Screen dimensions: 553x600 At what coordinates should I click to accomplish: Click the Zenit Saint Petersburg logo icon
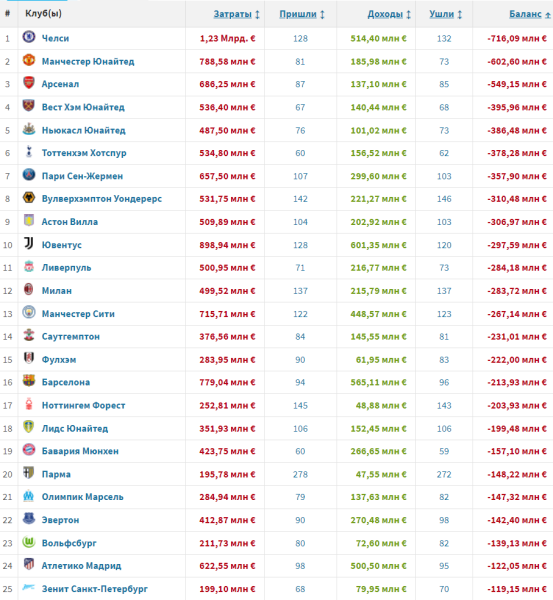29,587
